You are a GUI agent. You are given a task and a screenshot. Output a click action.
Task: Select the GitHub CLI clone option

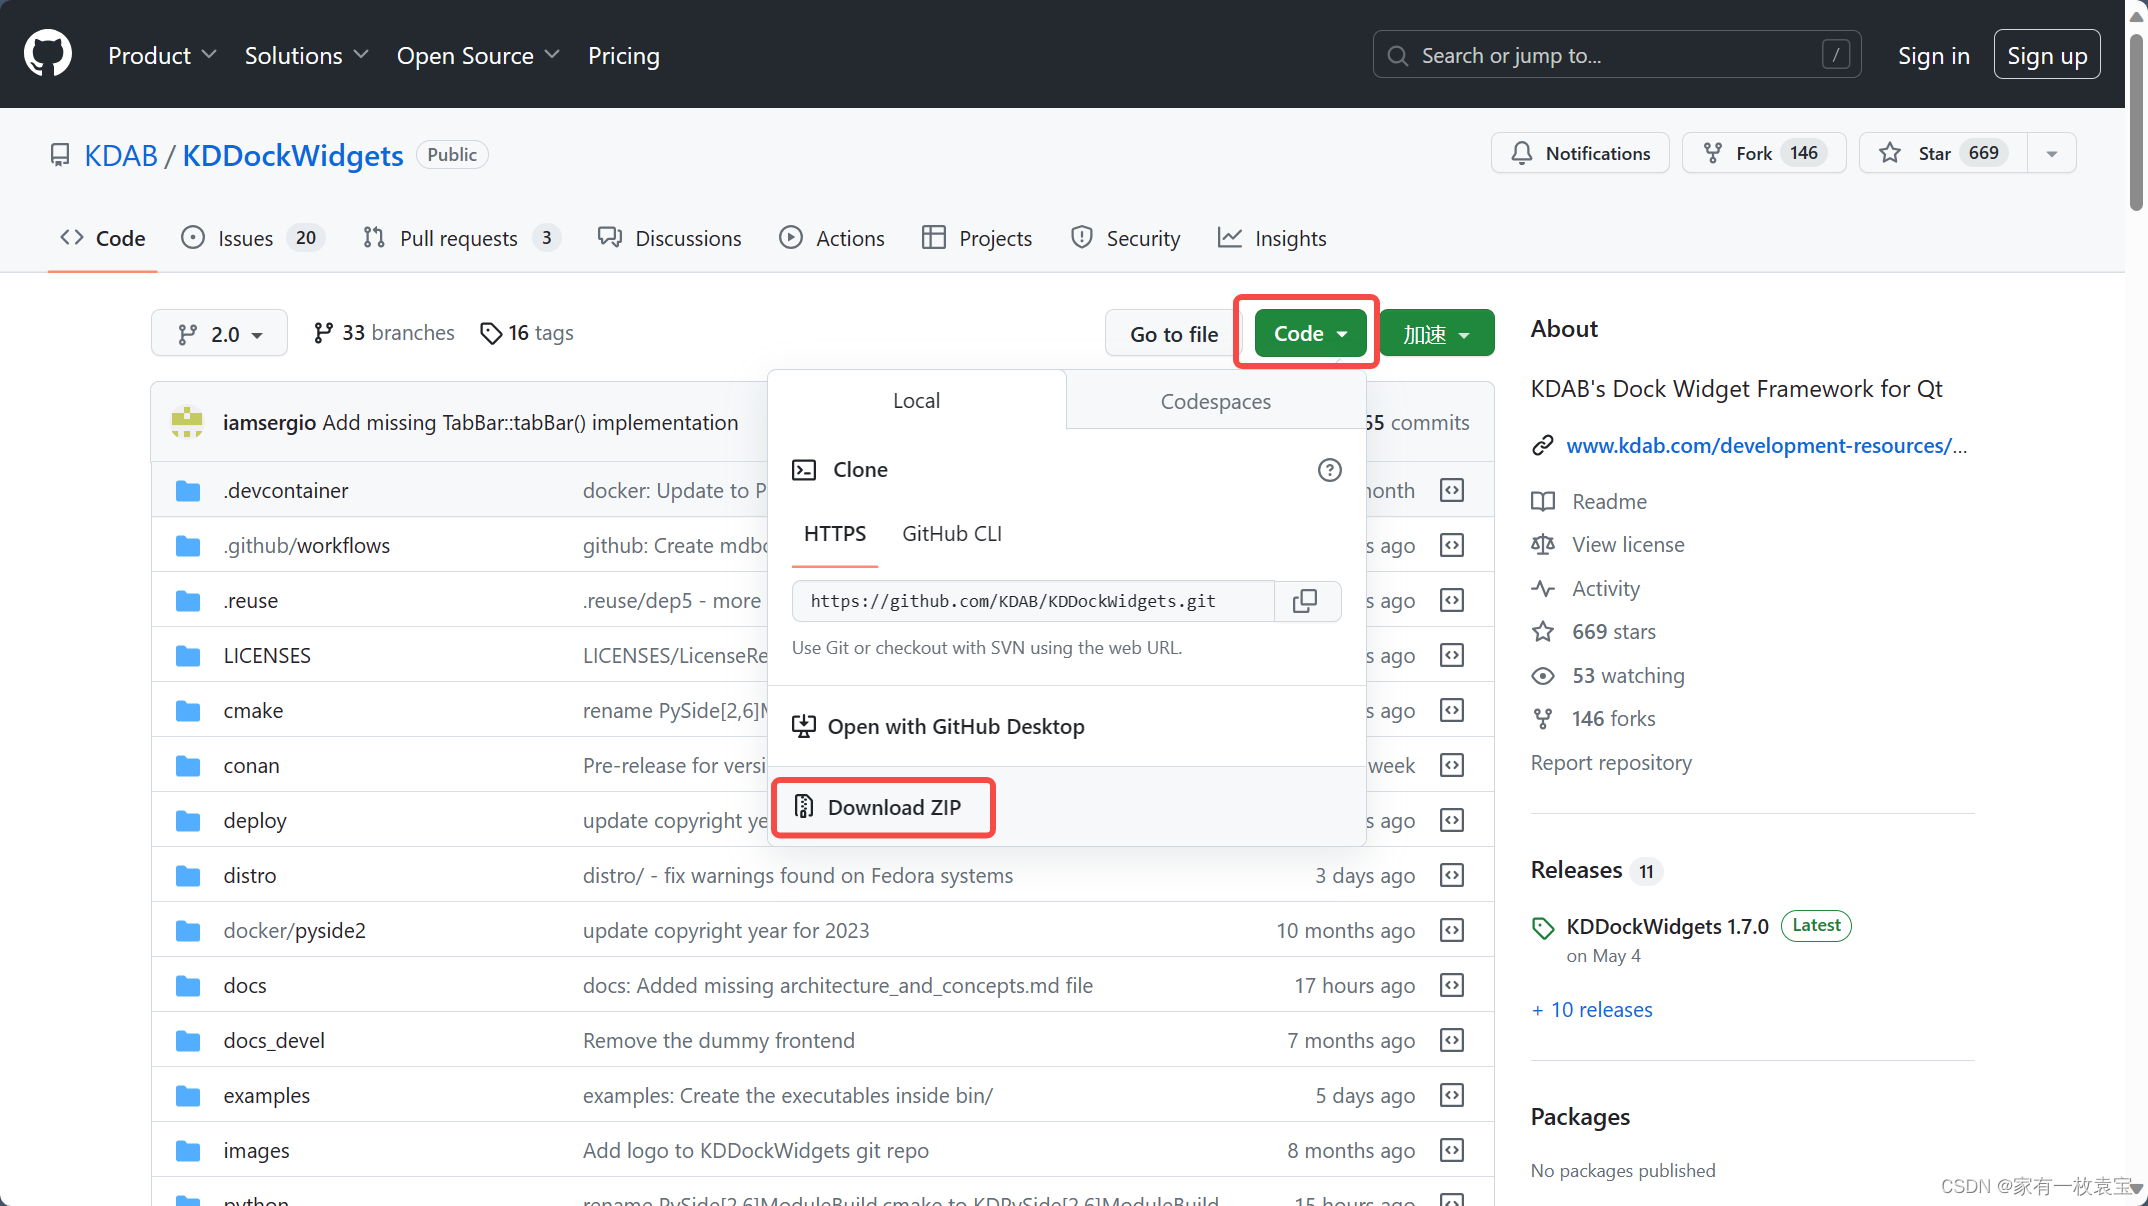tap(952, 534)
